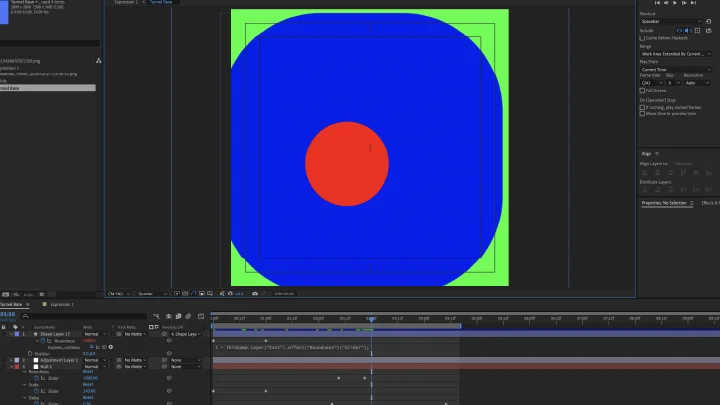The image size is (720, 405).
Task: Open viewer resolution Quarter dropdown
Action: (152, 294)
